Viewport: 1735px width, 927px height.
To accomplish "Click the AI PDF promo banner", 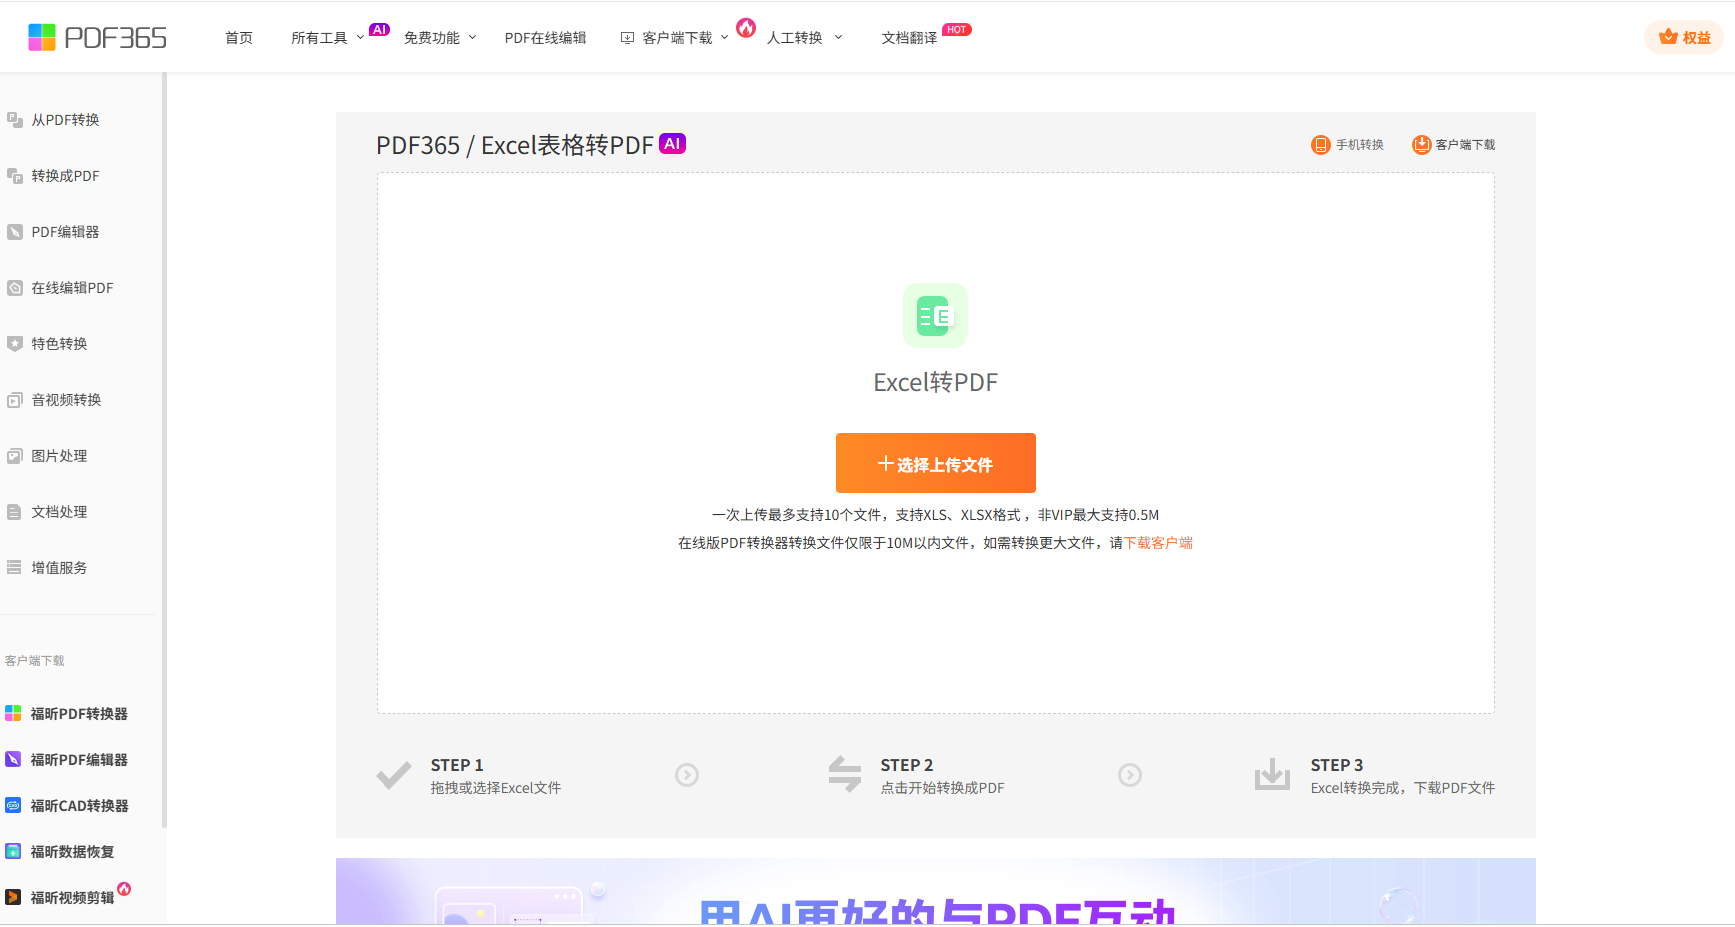I will [x=936, y=891].
